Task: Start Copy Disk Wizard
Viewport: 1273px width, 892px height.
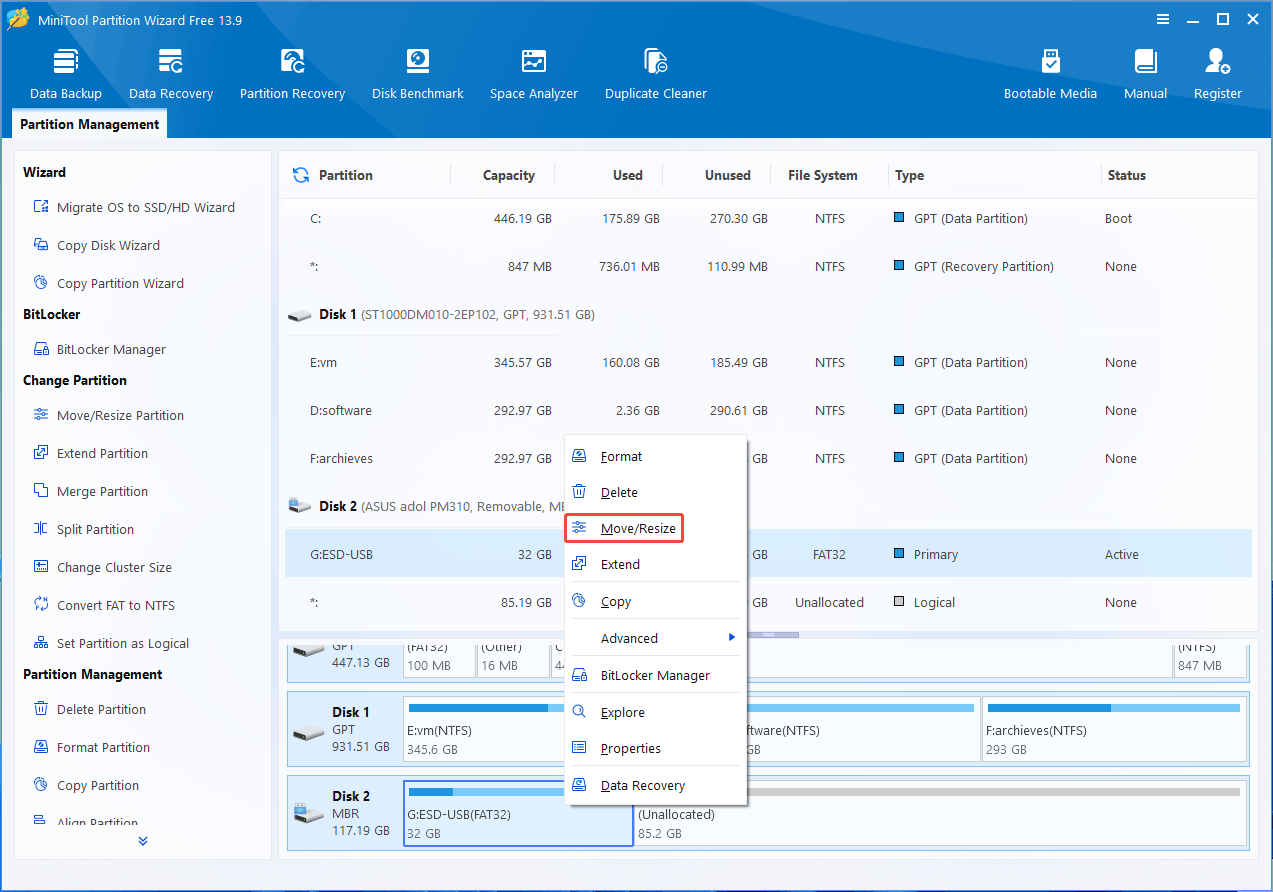Action: click(x=97, y=246)
